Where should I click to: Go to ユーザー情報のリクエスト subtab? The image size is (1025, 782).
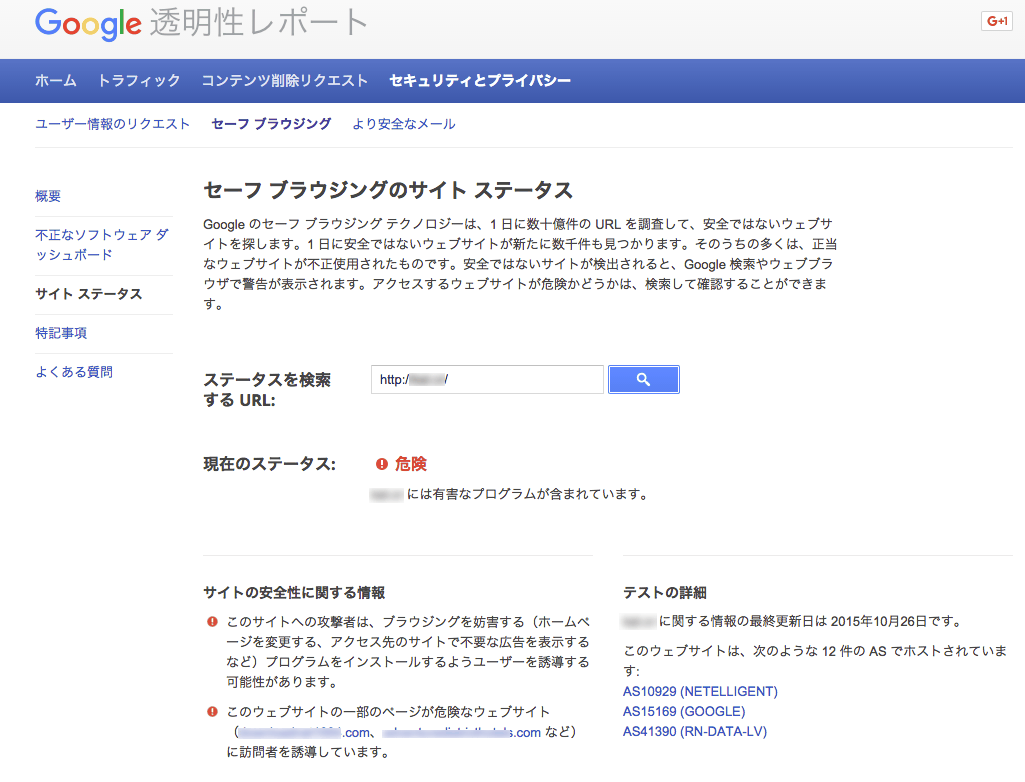click(112, 124)
